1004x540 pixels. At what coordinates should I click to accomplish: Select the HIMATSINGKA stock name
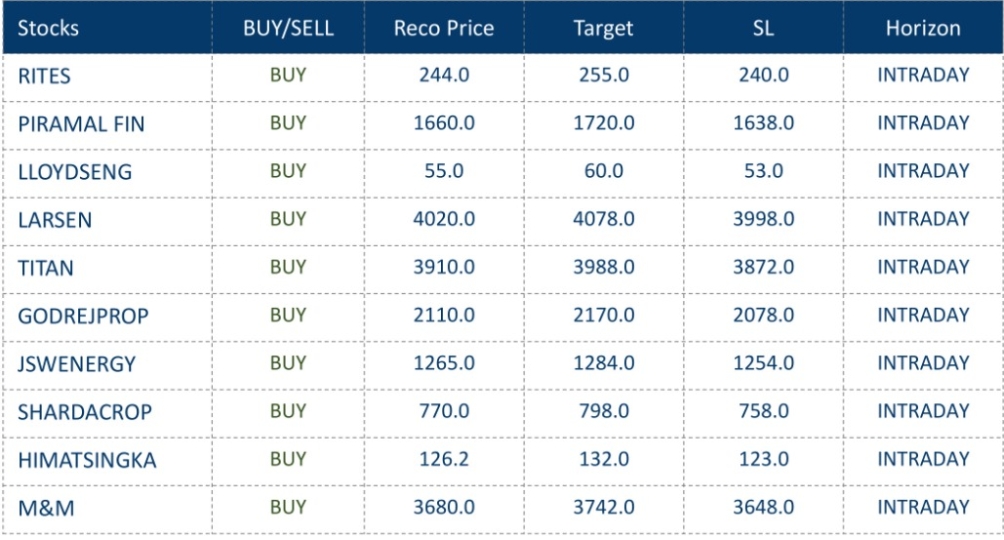pos(87,460)
